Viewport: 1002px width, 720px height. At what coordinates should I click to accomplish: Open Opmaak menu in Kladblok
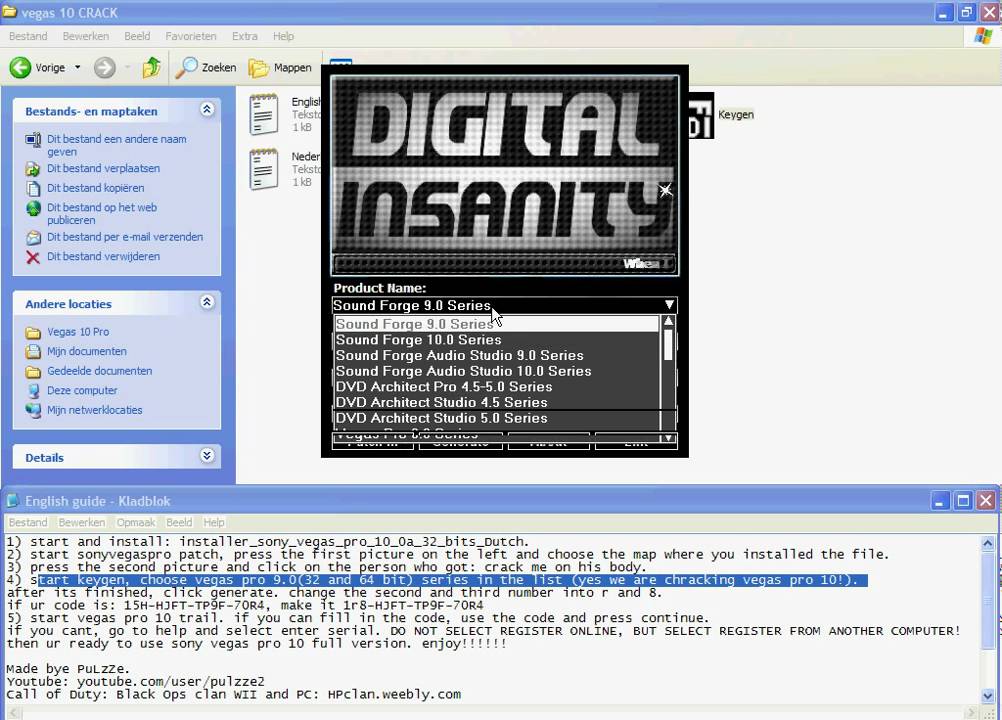click(x=135, y=523)
